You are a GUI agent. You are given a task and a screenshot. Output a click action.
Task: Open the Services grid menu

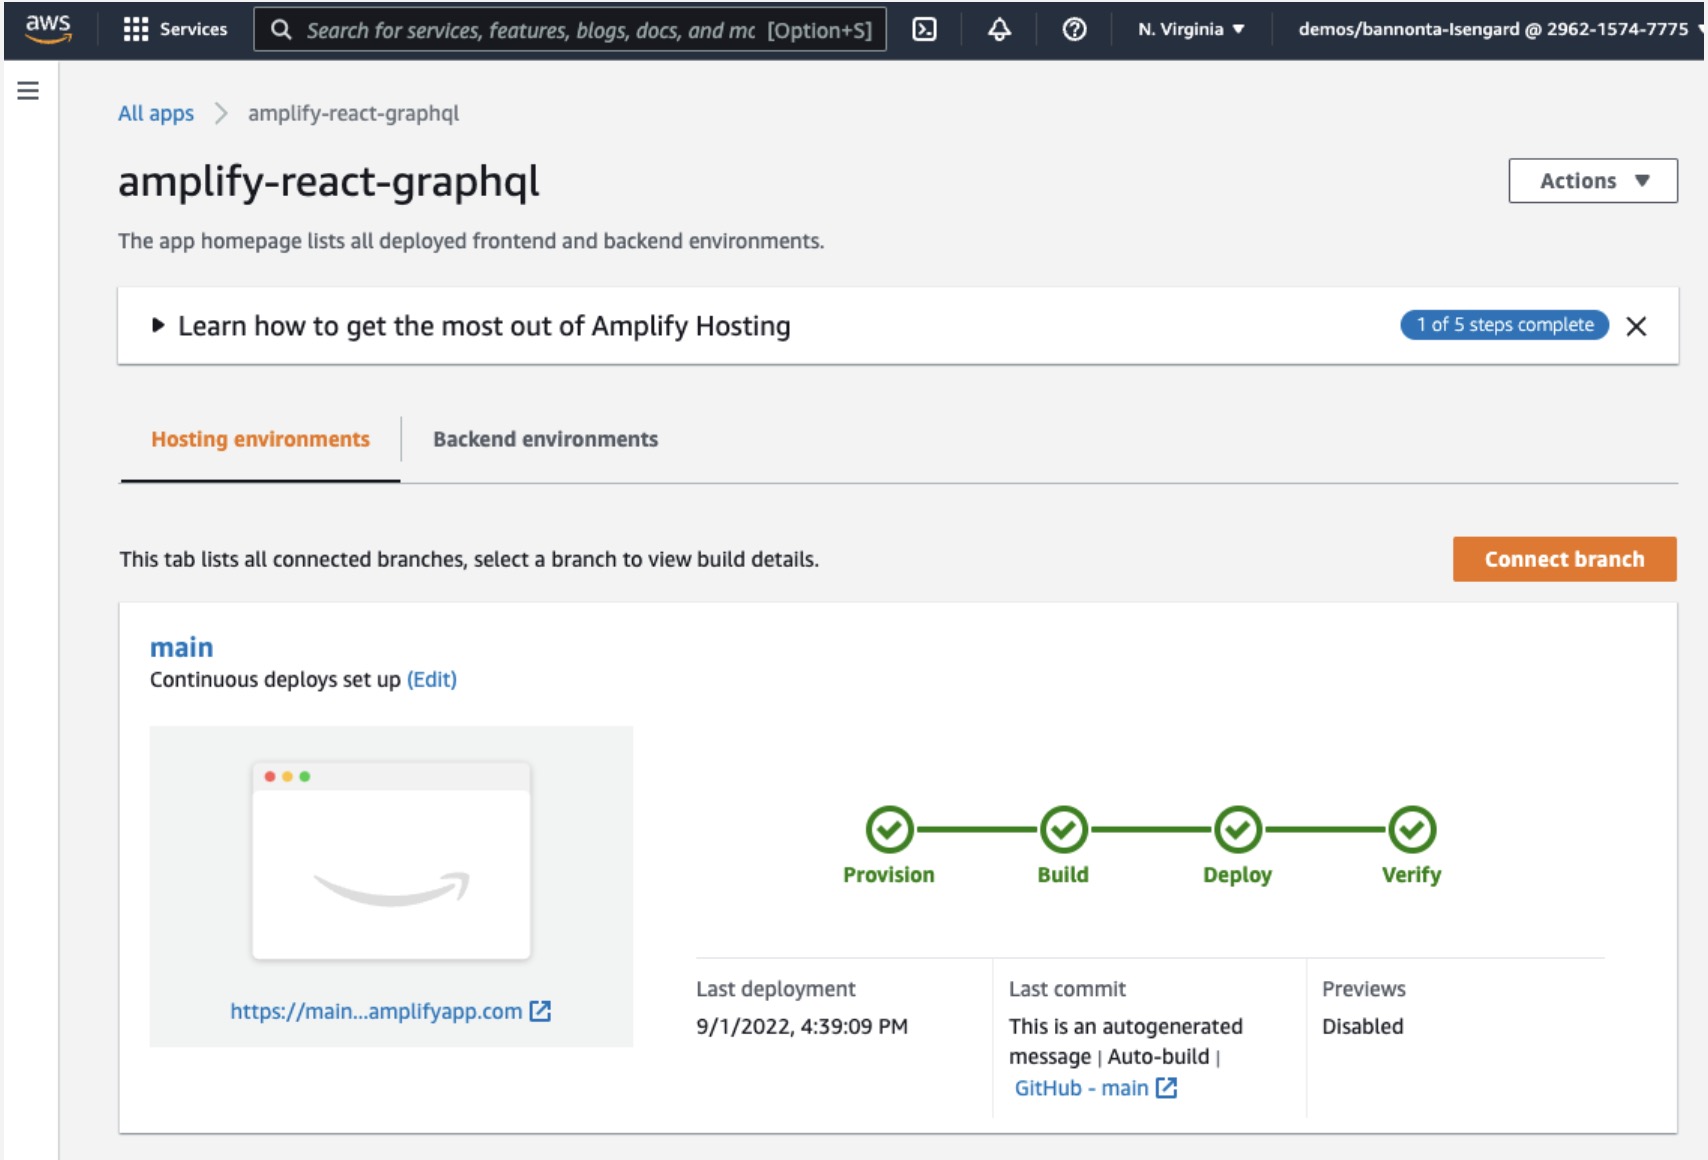click(175, 29)
